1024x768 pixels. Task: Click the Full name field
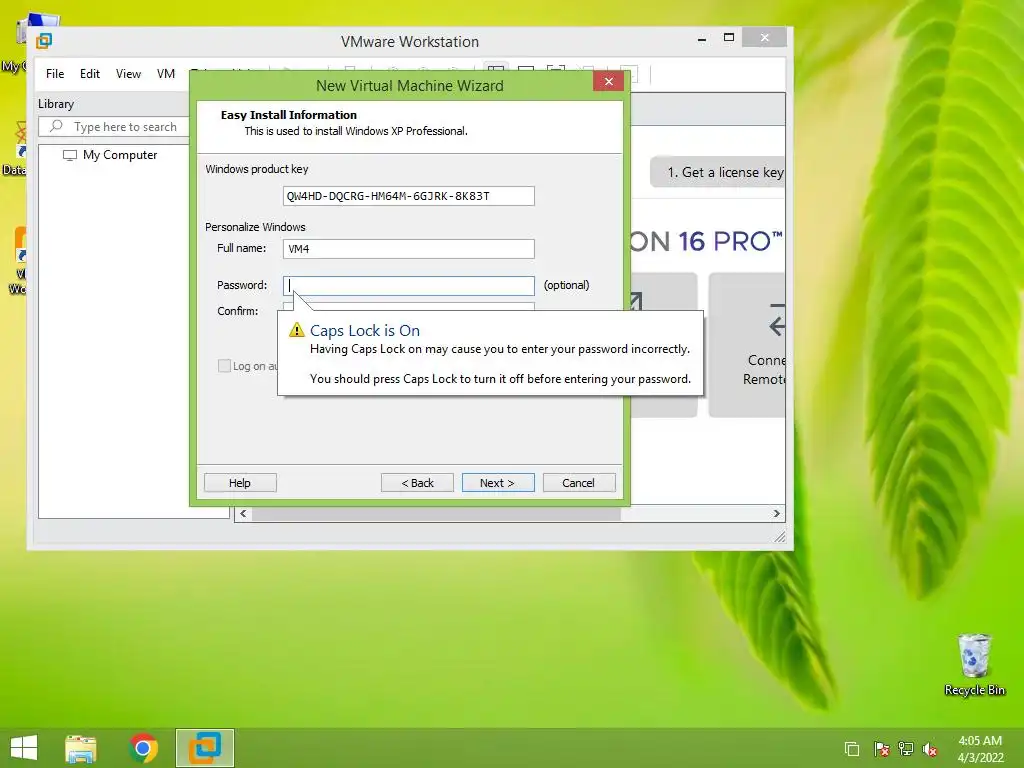[408, 249]
